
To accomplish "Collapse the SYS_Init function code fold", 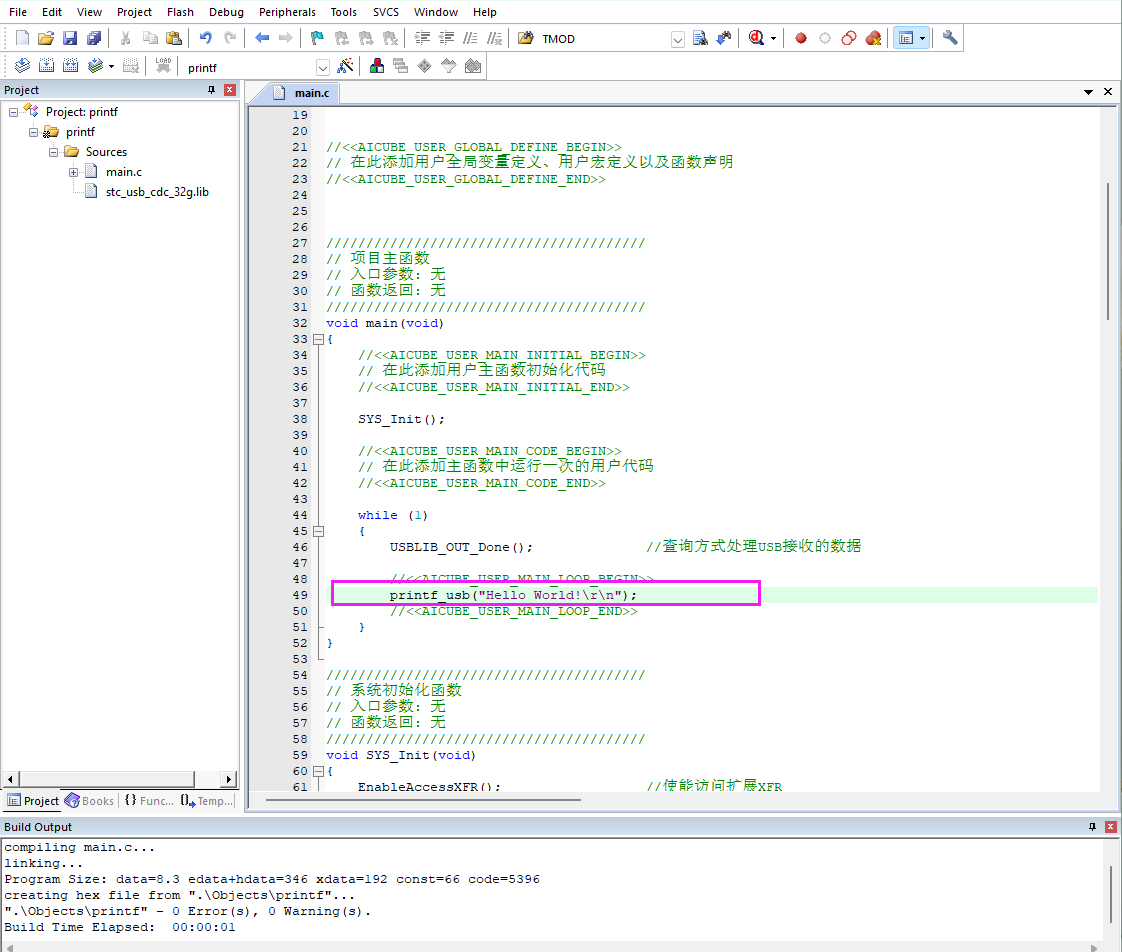I will pos(318,771).
